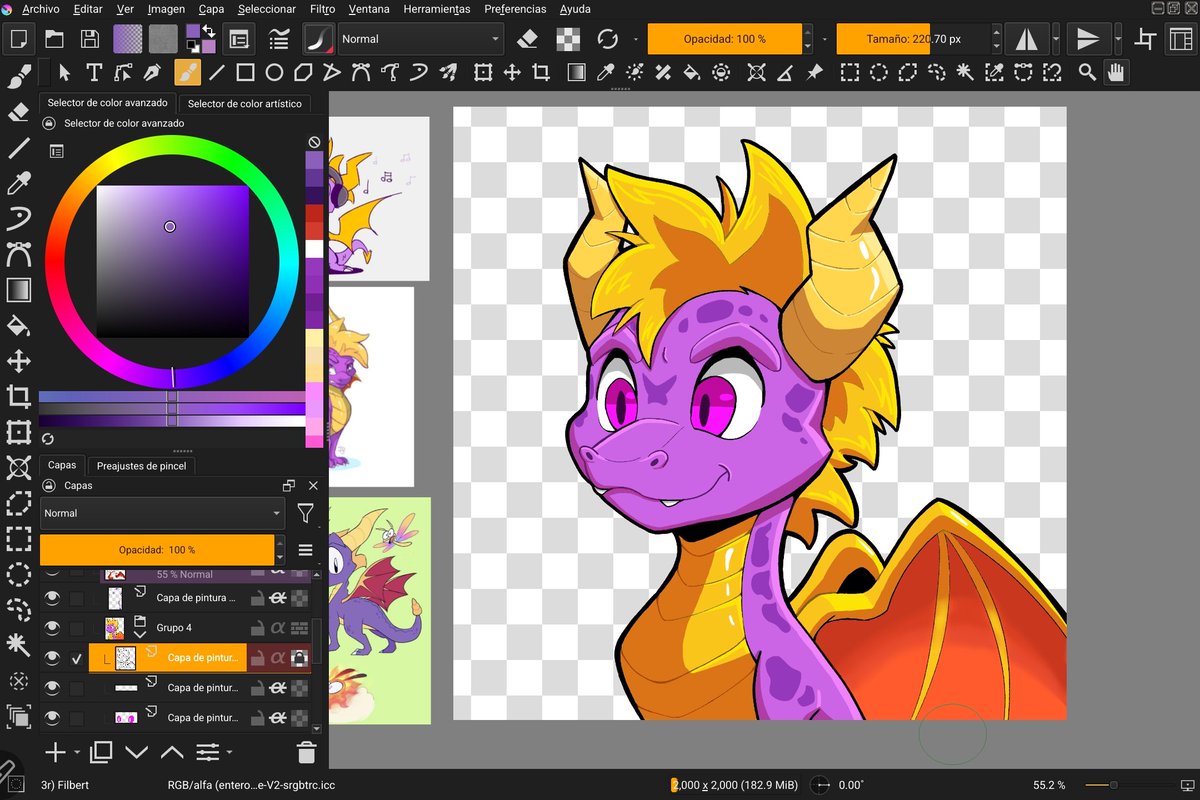Select the Text tool
Image resolution: width=1200 pixels, height=800 pixels.
click(94, 72)
